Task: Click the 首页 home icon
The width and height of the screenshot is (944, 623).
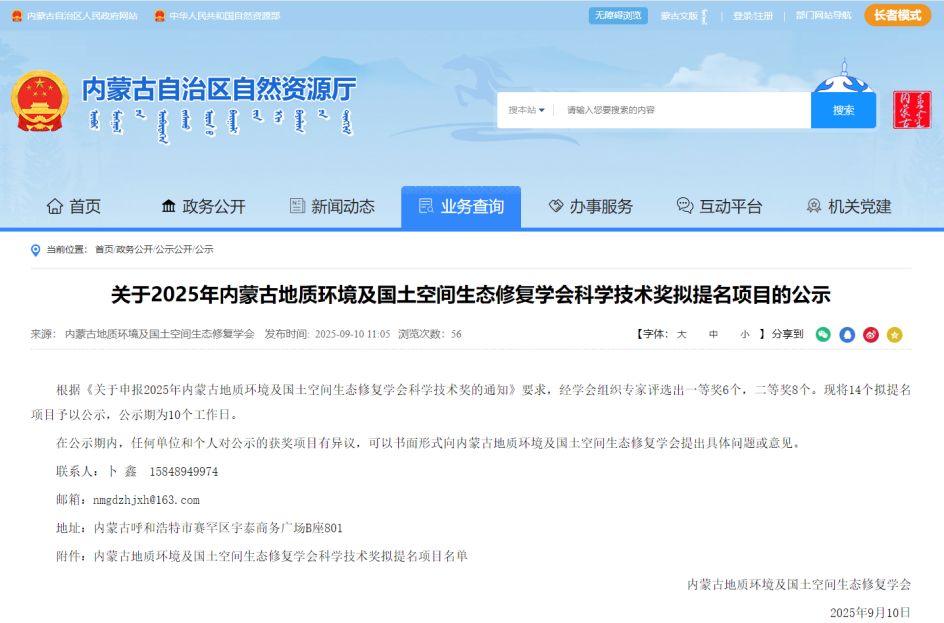Action: coord(55,206)
